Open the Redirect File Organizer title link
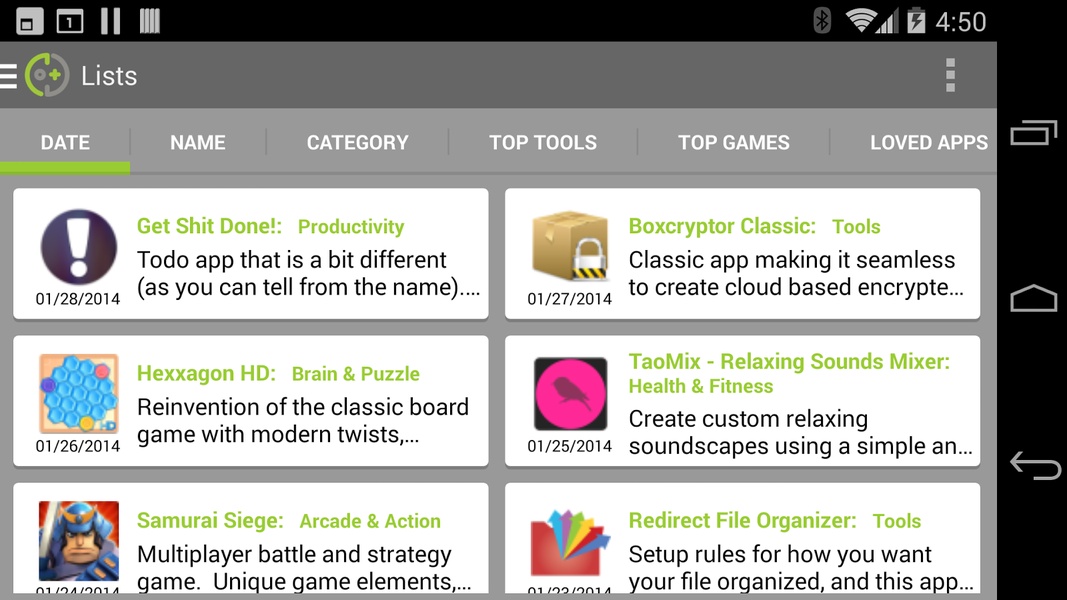Image resolution: width=1067 pixels, height=600 pixels. (x=742, y=520)
